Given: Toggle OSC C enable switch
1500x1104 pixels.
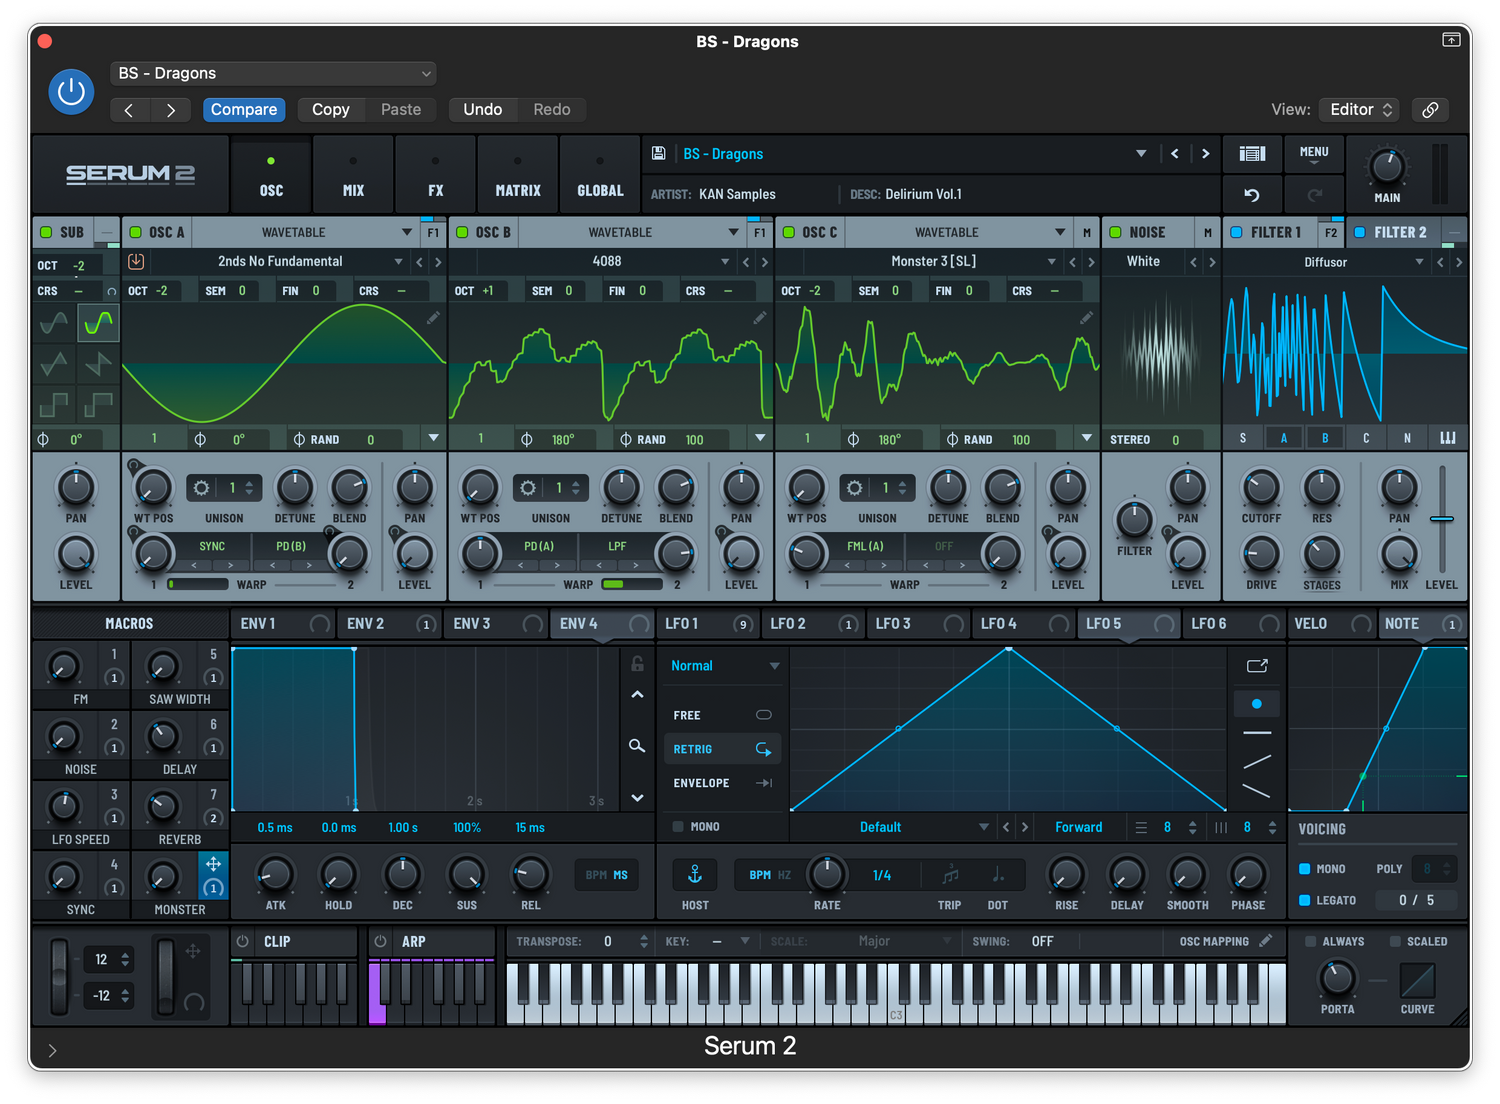Looking at the screenshot, I should point(789,232).
